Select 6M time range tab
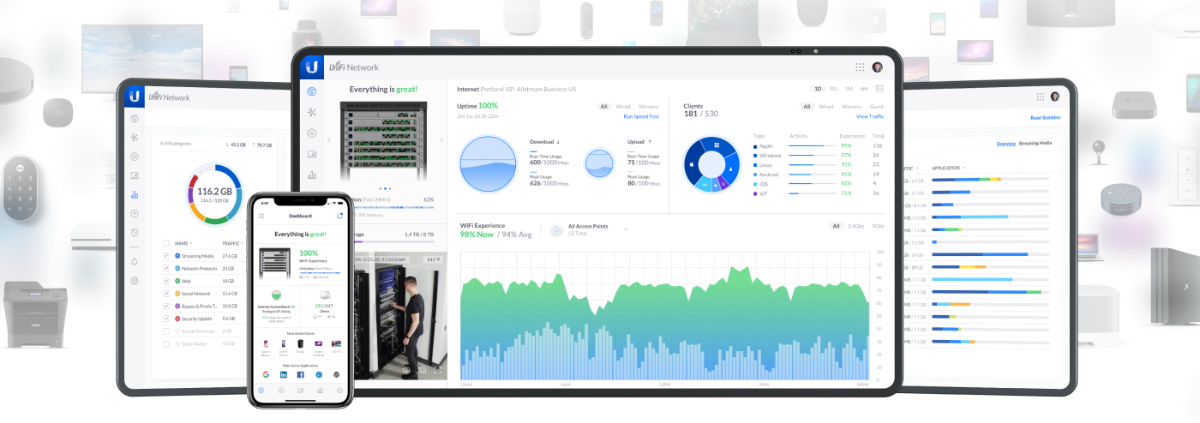Screen dimensions: 1200x423 863,88
